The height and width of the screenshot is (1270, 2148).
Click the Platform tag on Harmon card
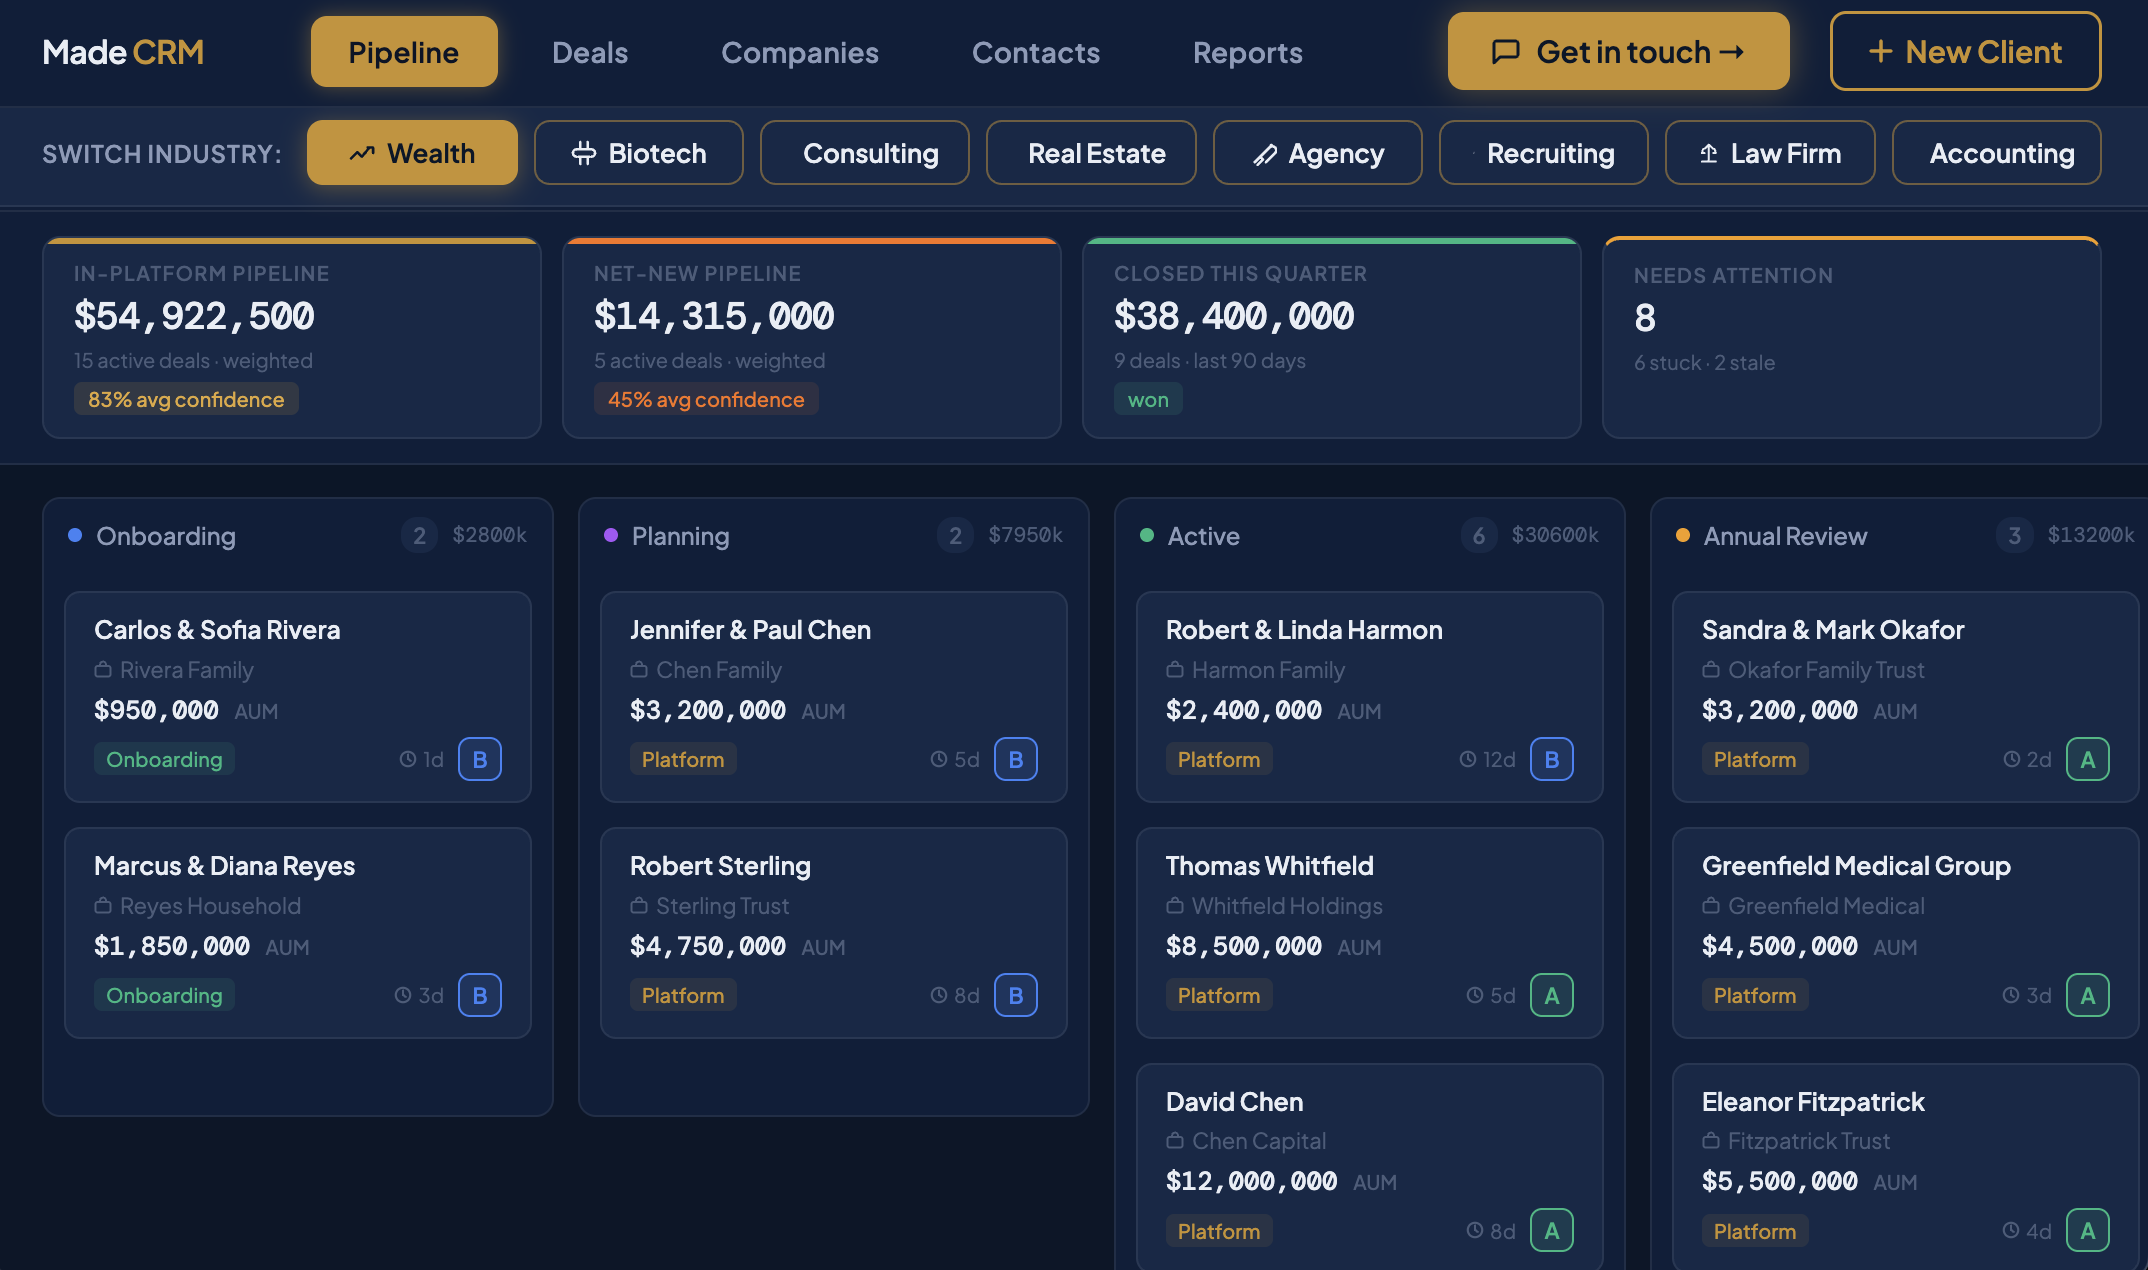[1219, 759]
